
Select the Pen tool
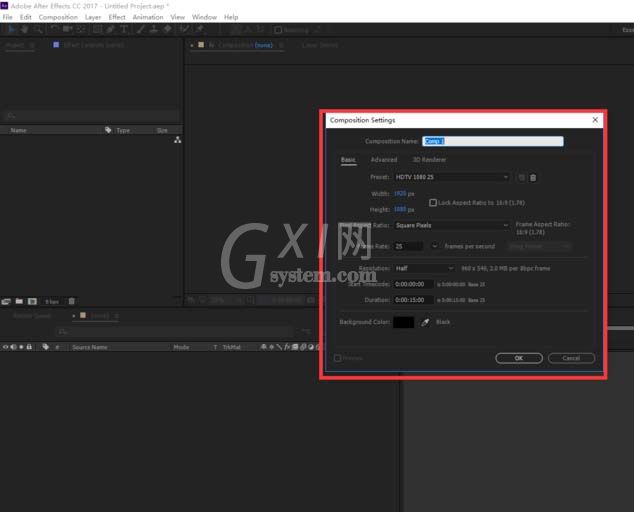(x=110, y=29)
